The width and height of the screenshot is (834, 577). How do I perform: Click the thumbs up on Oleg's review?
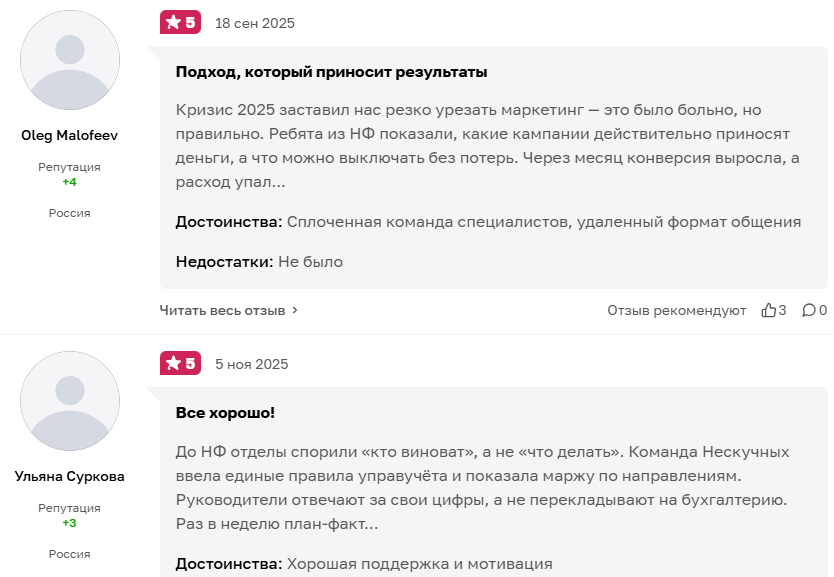[x=769, y=311]
